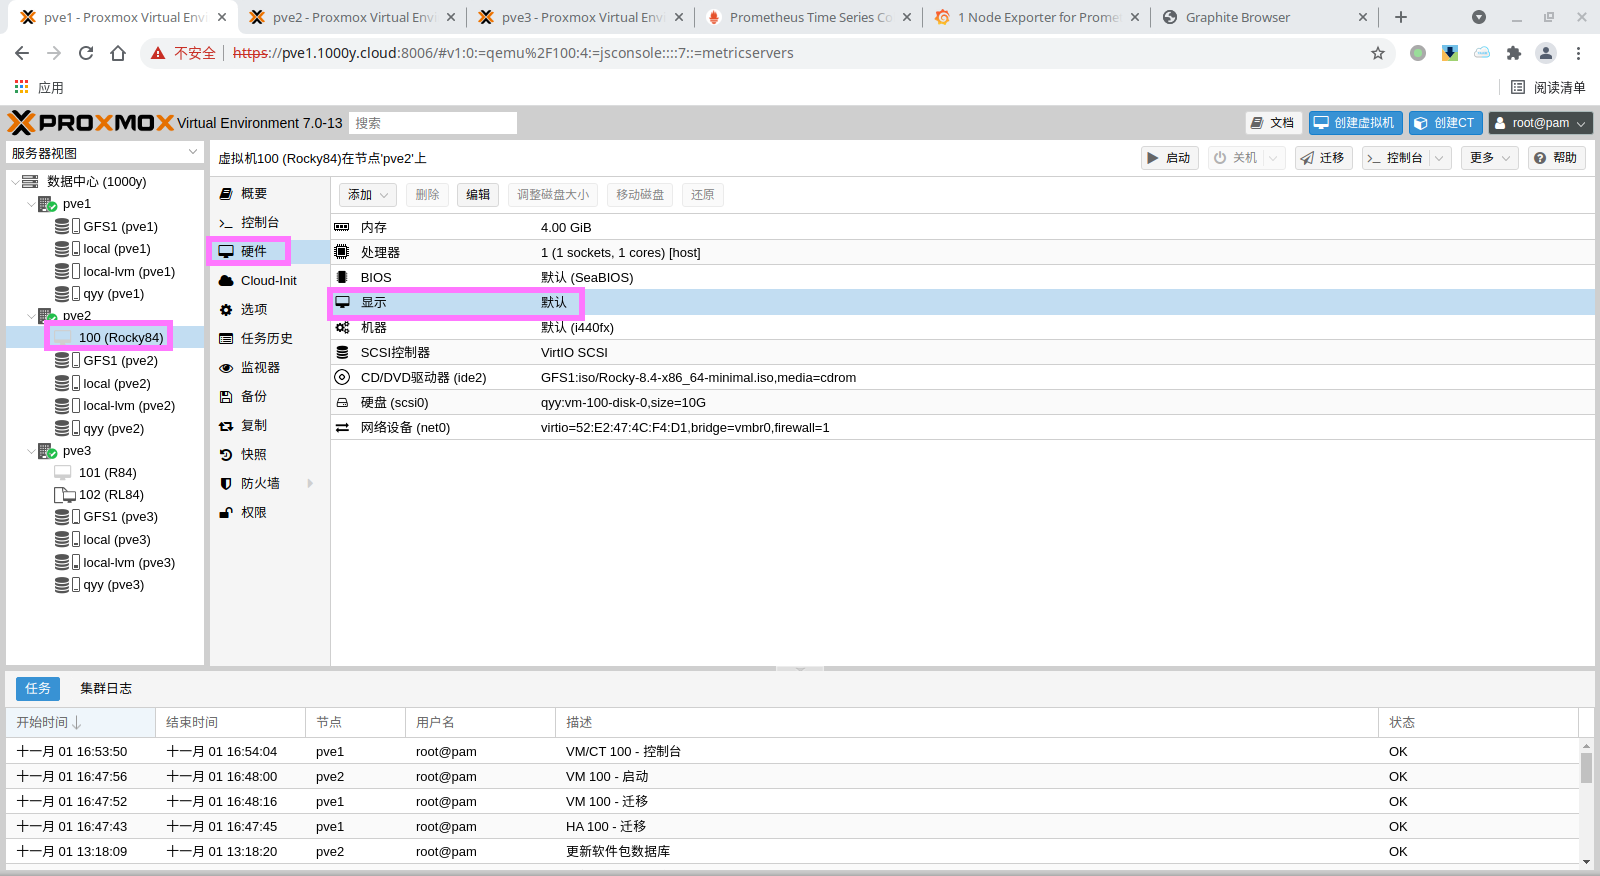Click the bookmark star in address bar
The height and width of the screenshot is (876, 1600).
[x=1378, y=53]
